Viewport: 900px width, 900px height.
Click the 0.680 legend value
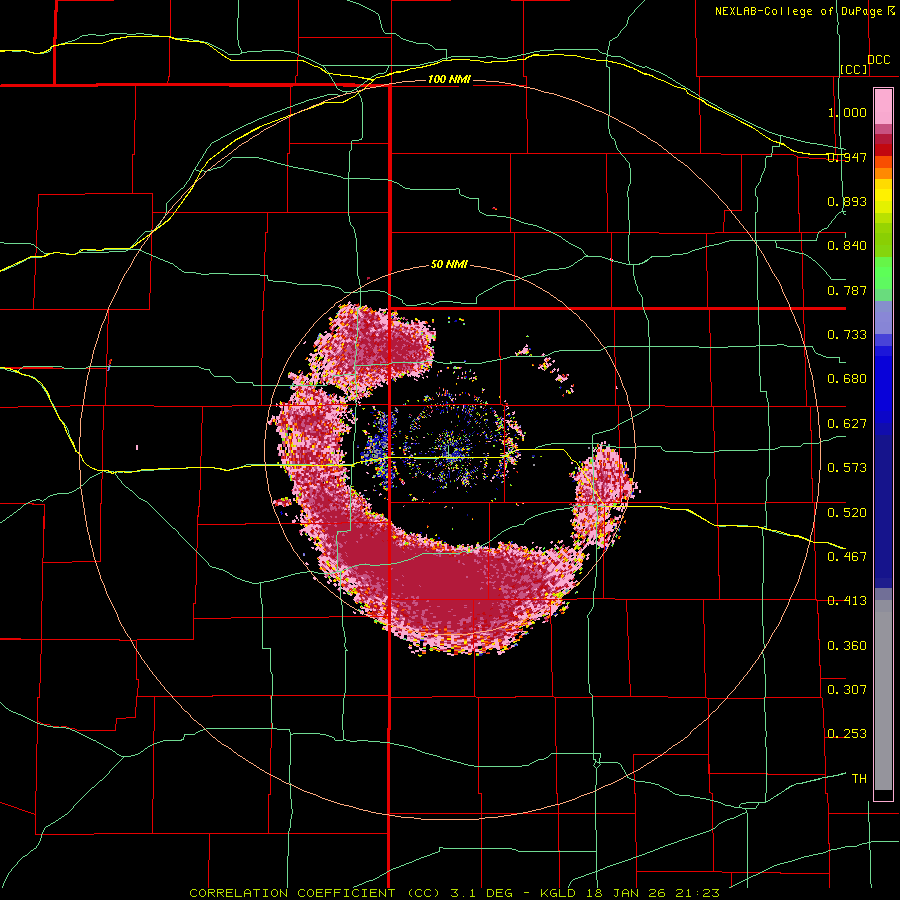pos(847,379)
